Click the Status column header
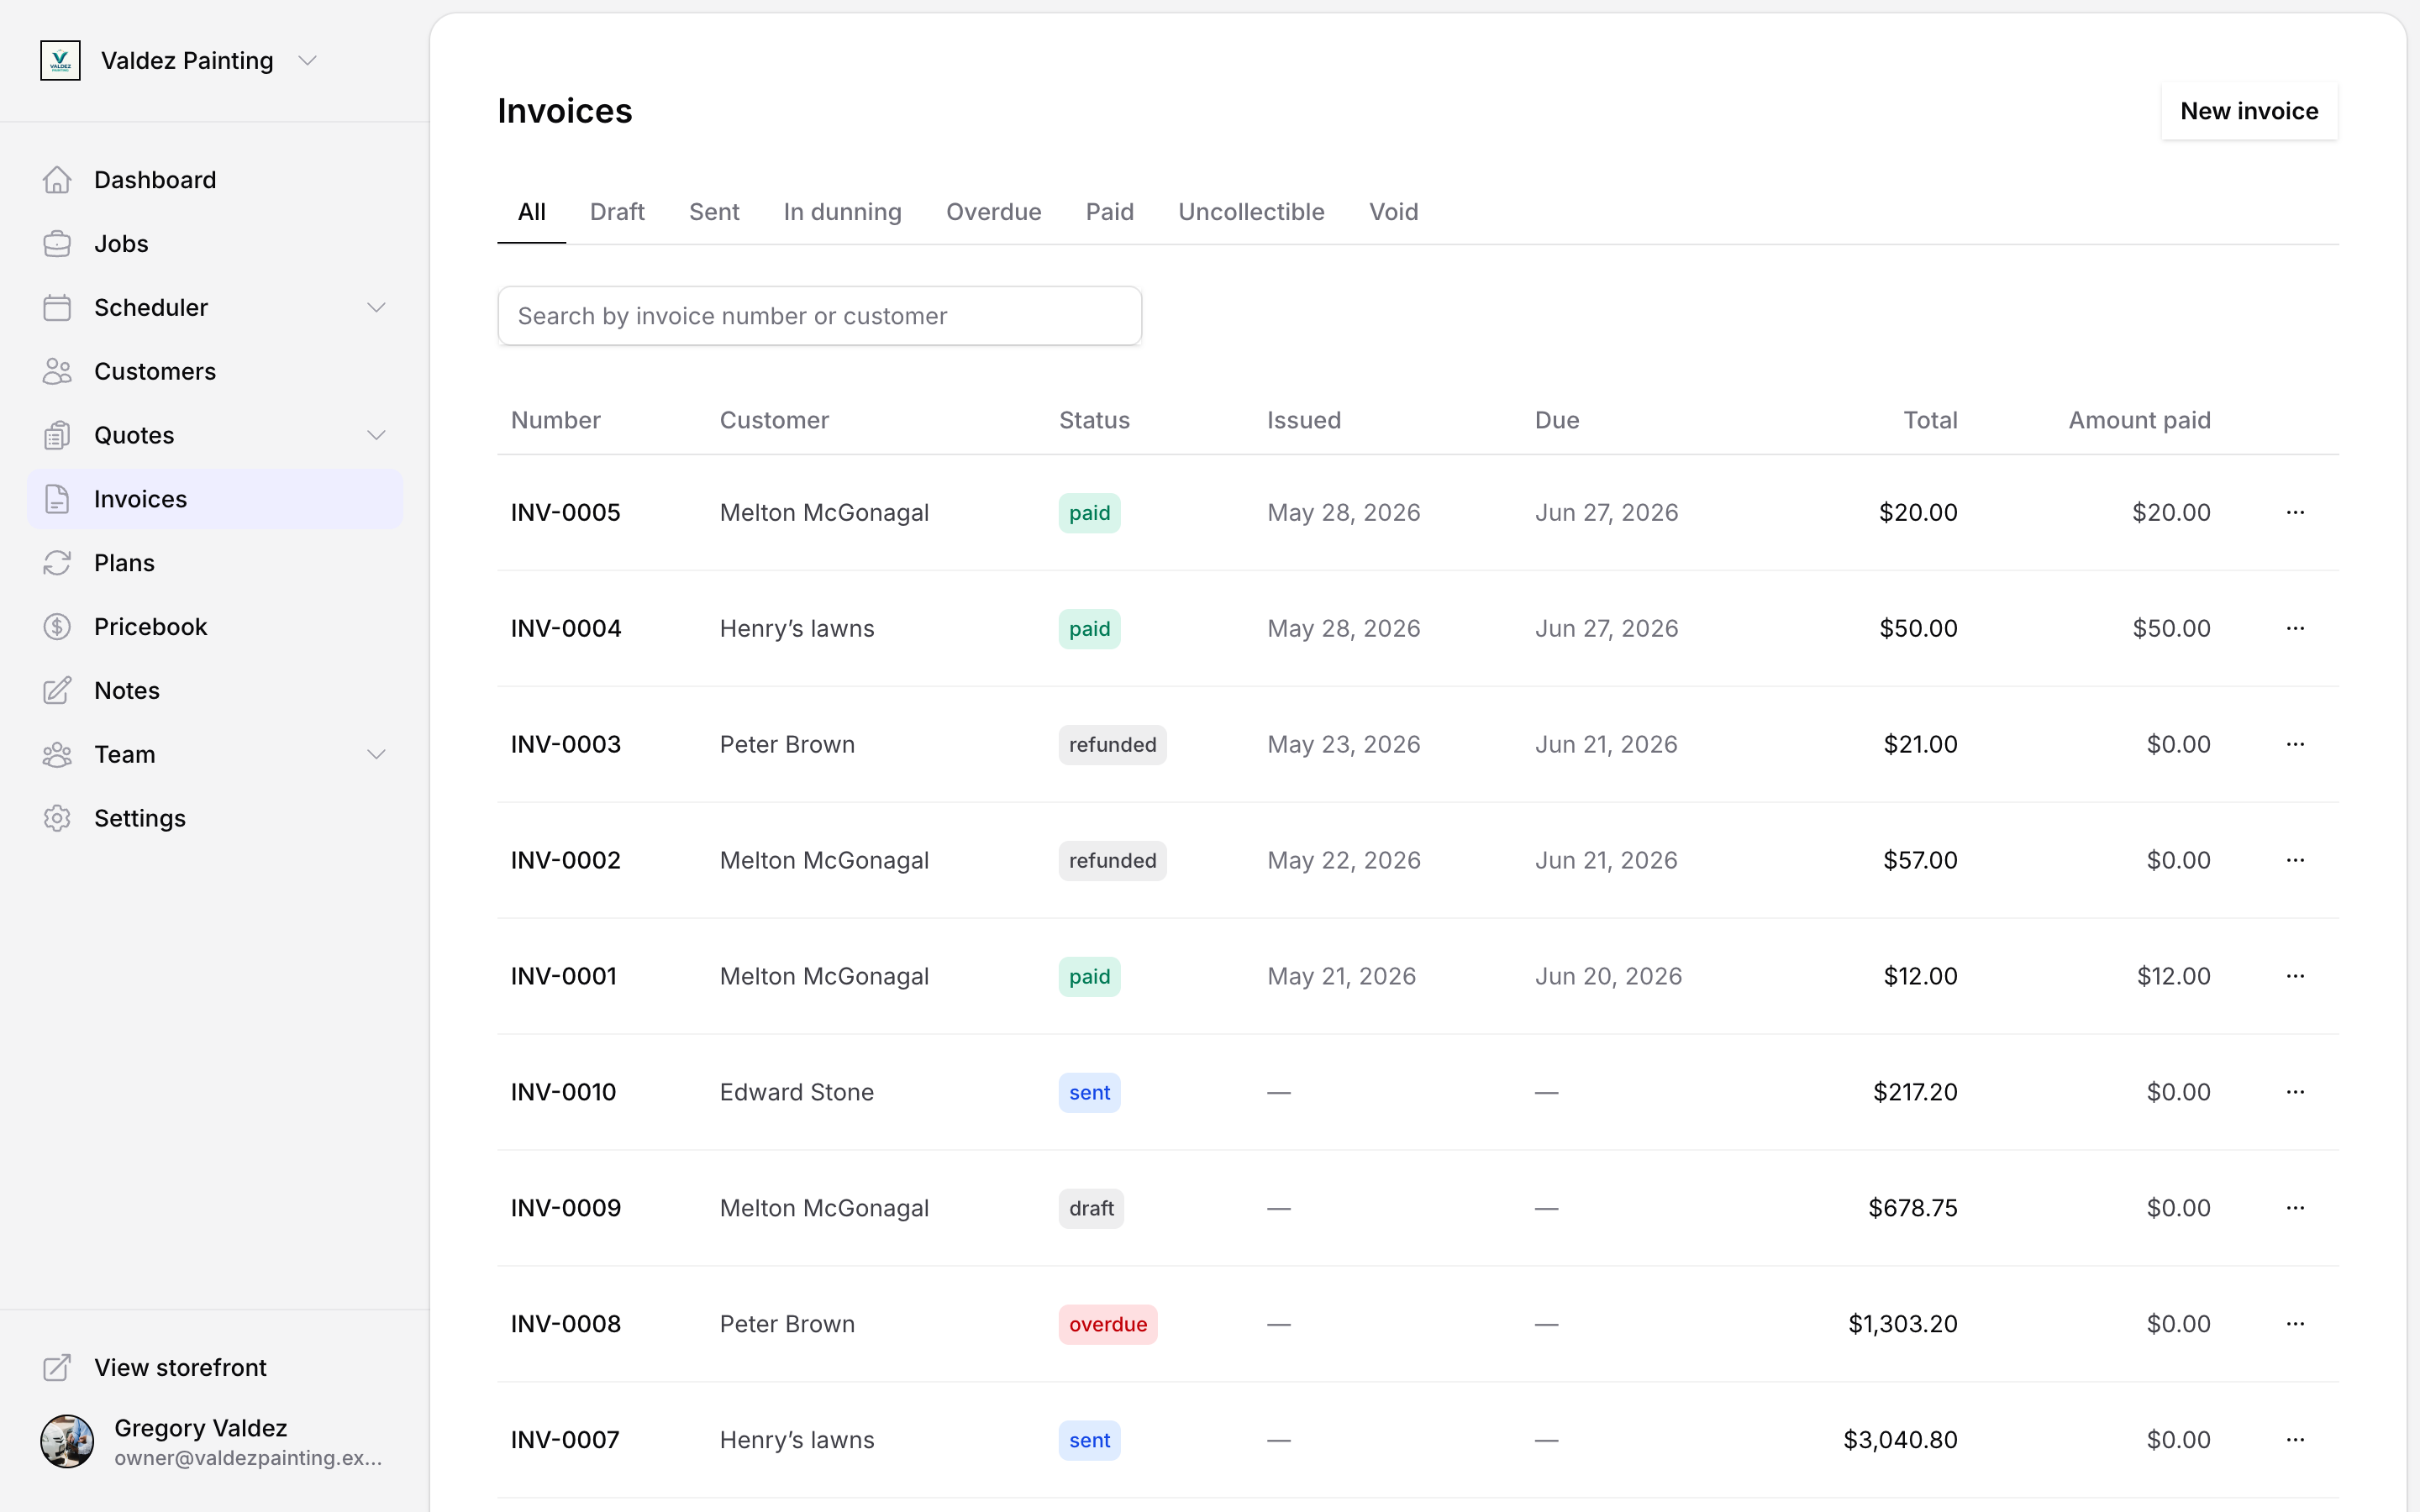This screenshot has width=2420, height=1512. coord(1094,421)
